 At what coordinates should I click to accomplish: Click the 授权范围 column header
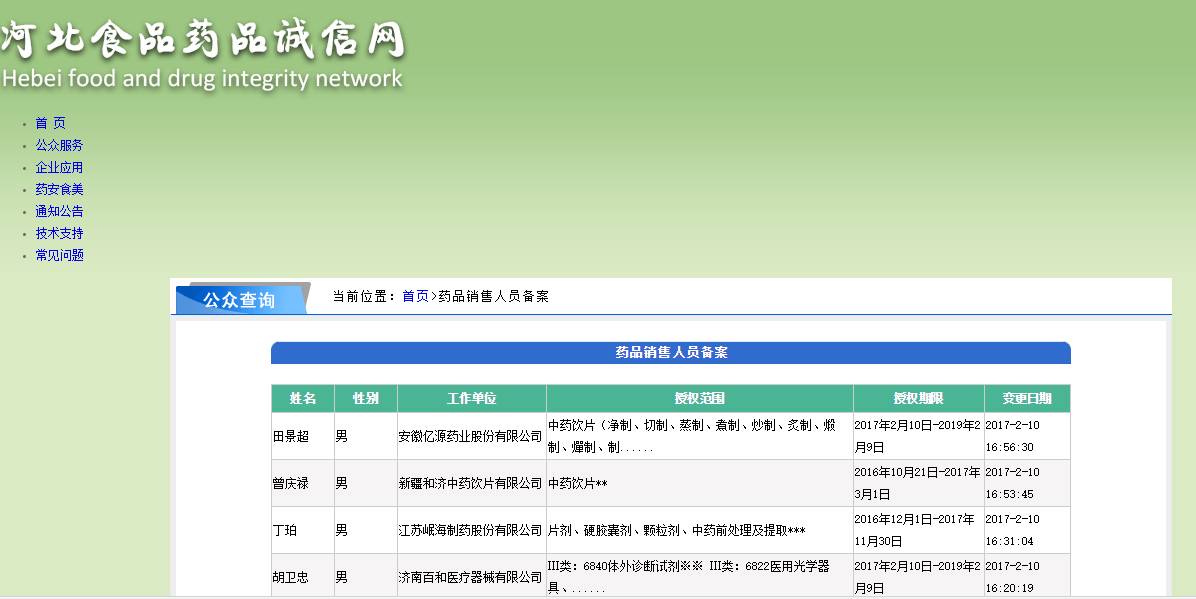coord(700,398)
